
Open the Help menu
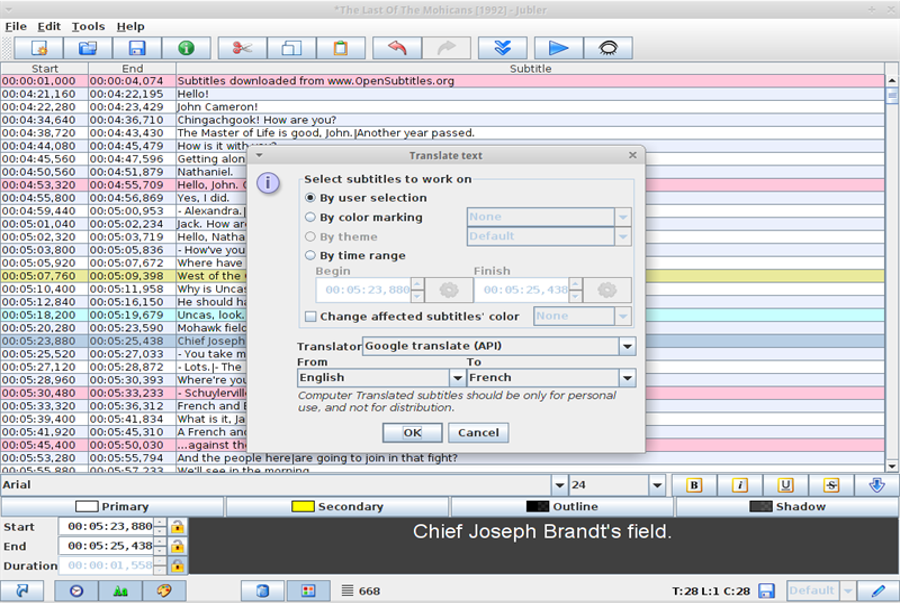tap(130, 26)
